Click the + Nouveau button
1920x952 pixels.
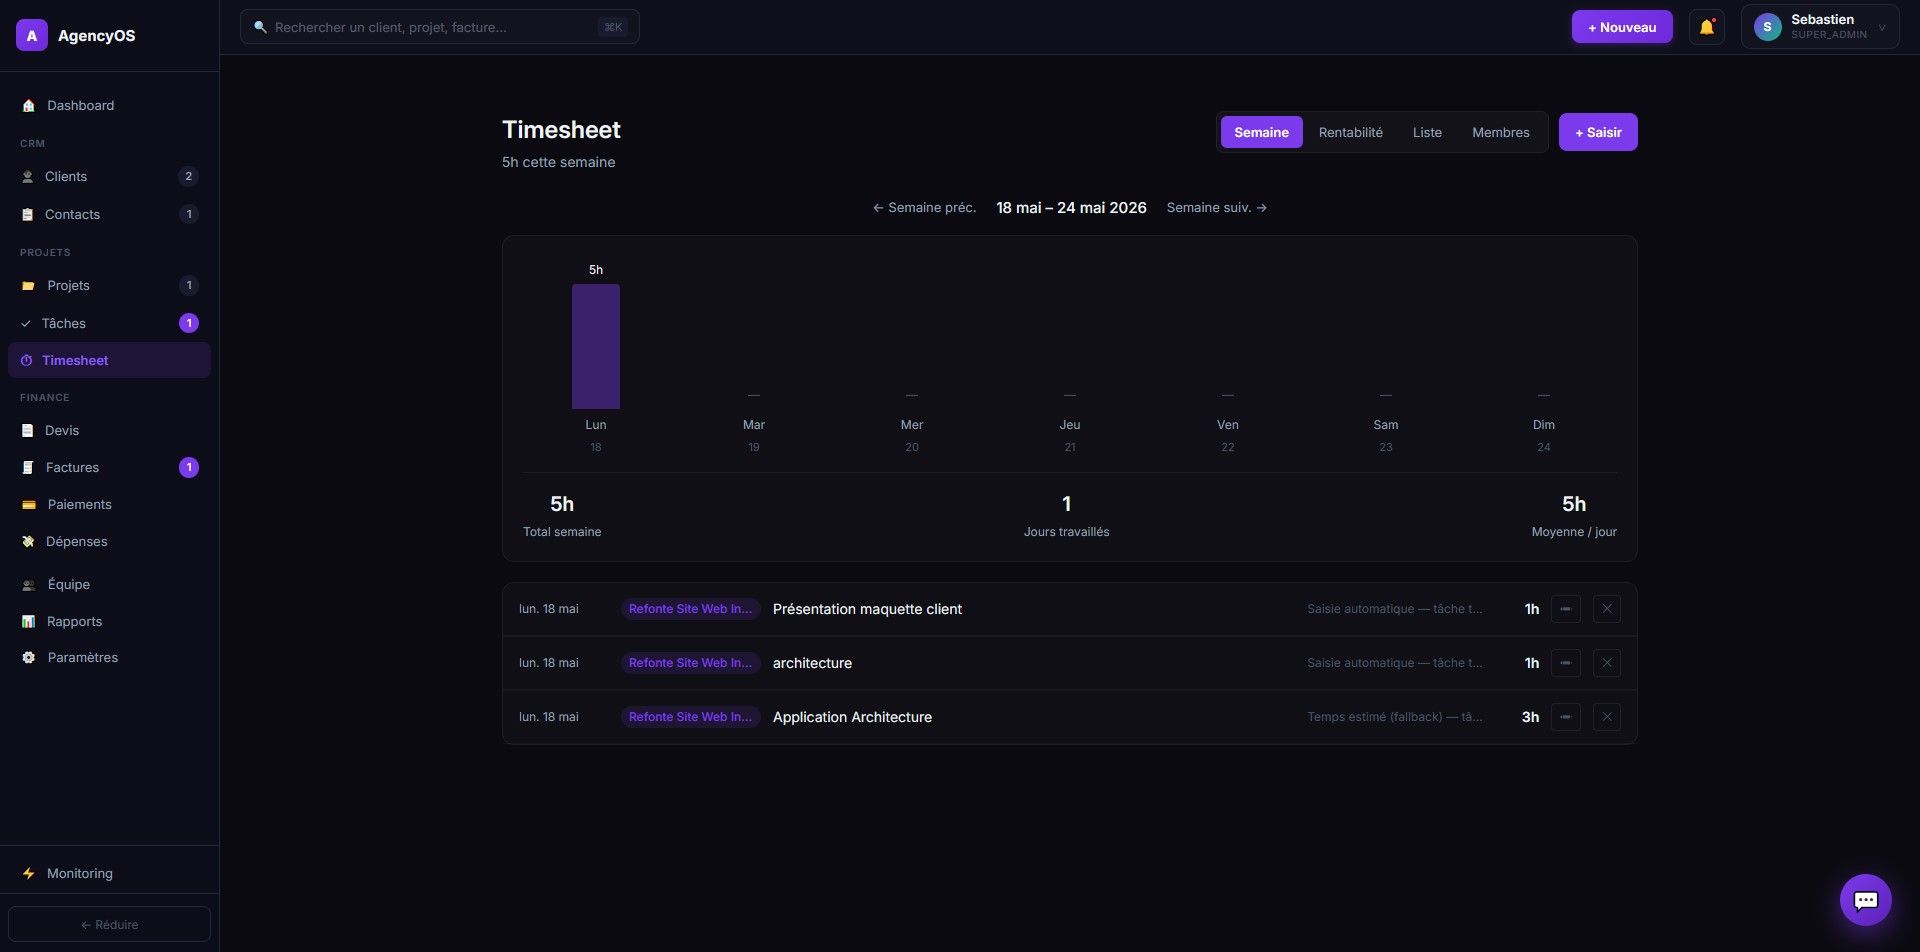click(x=1622, y=27)
